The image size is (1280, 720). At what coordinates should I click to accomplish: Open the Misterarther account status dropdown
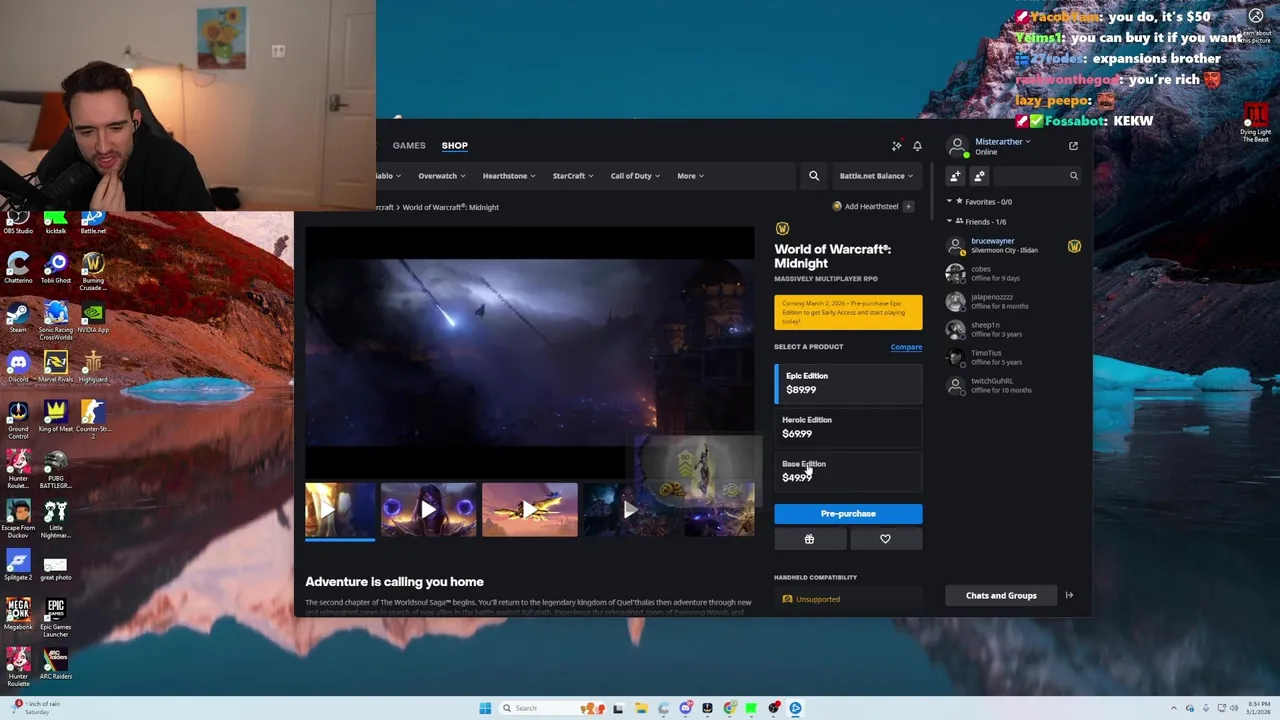(1002, 142)
